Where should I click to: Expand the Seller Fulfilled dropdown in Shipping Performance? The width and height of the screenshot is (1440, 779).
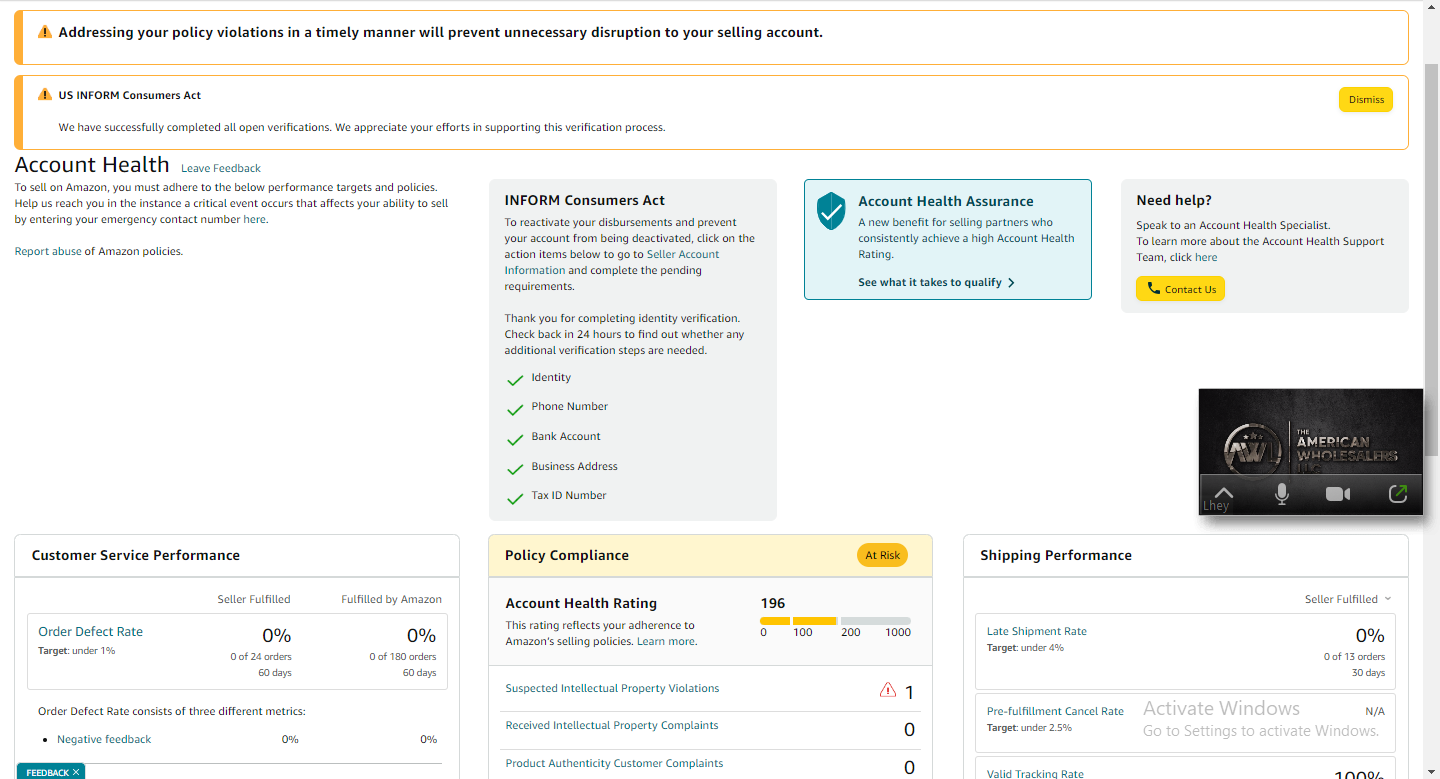pos(1348,599)
